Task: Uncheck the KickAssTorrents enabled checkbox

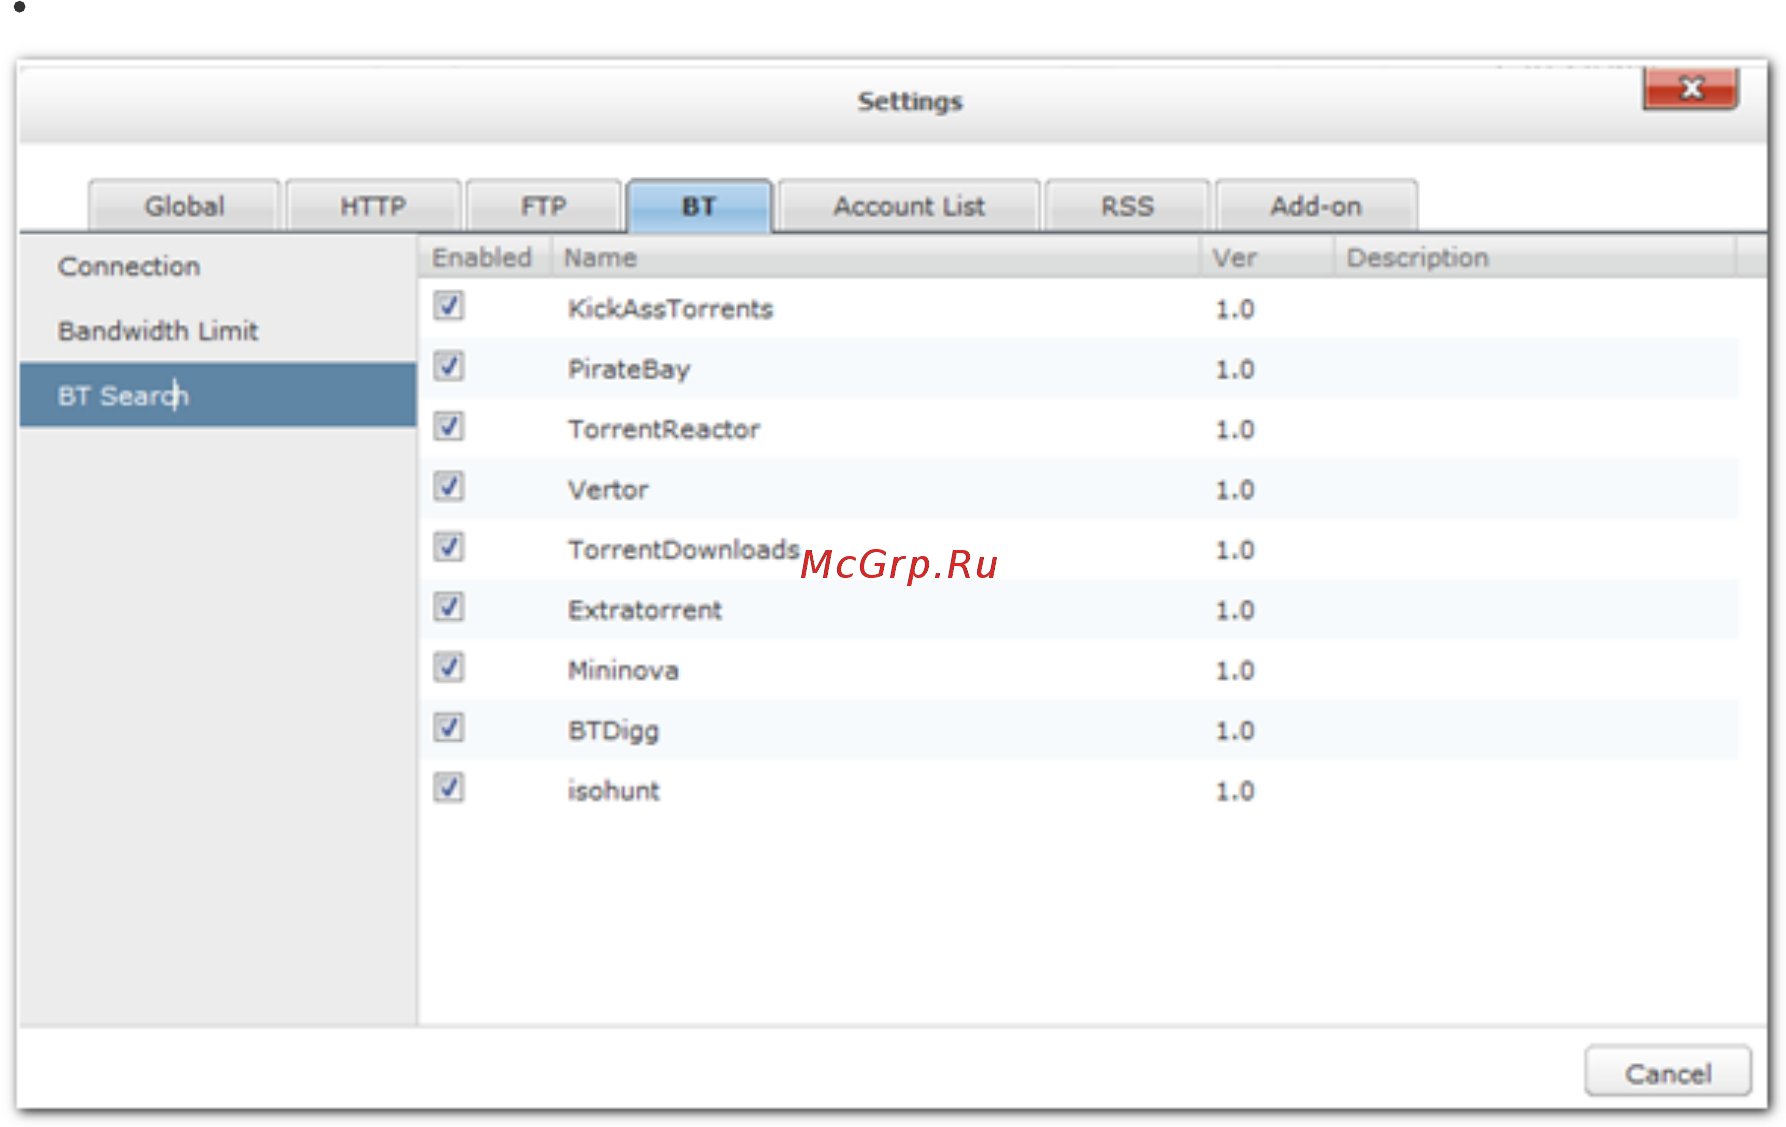Action: tap(449, 306)
